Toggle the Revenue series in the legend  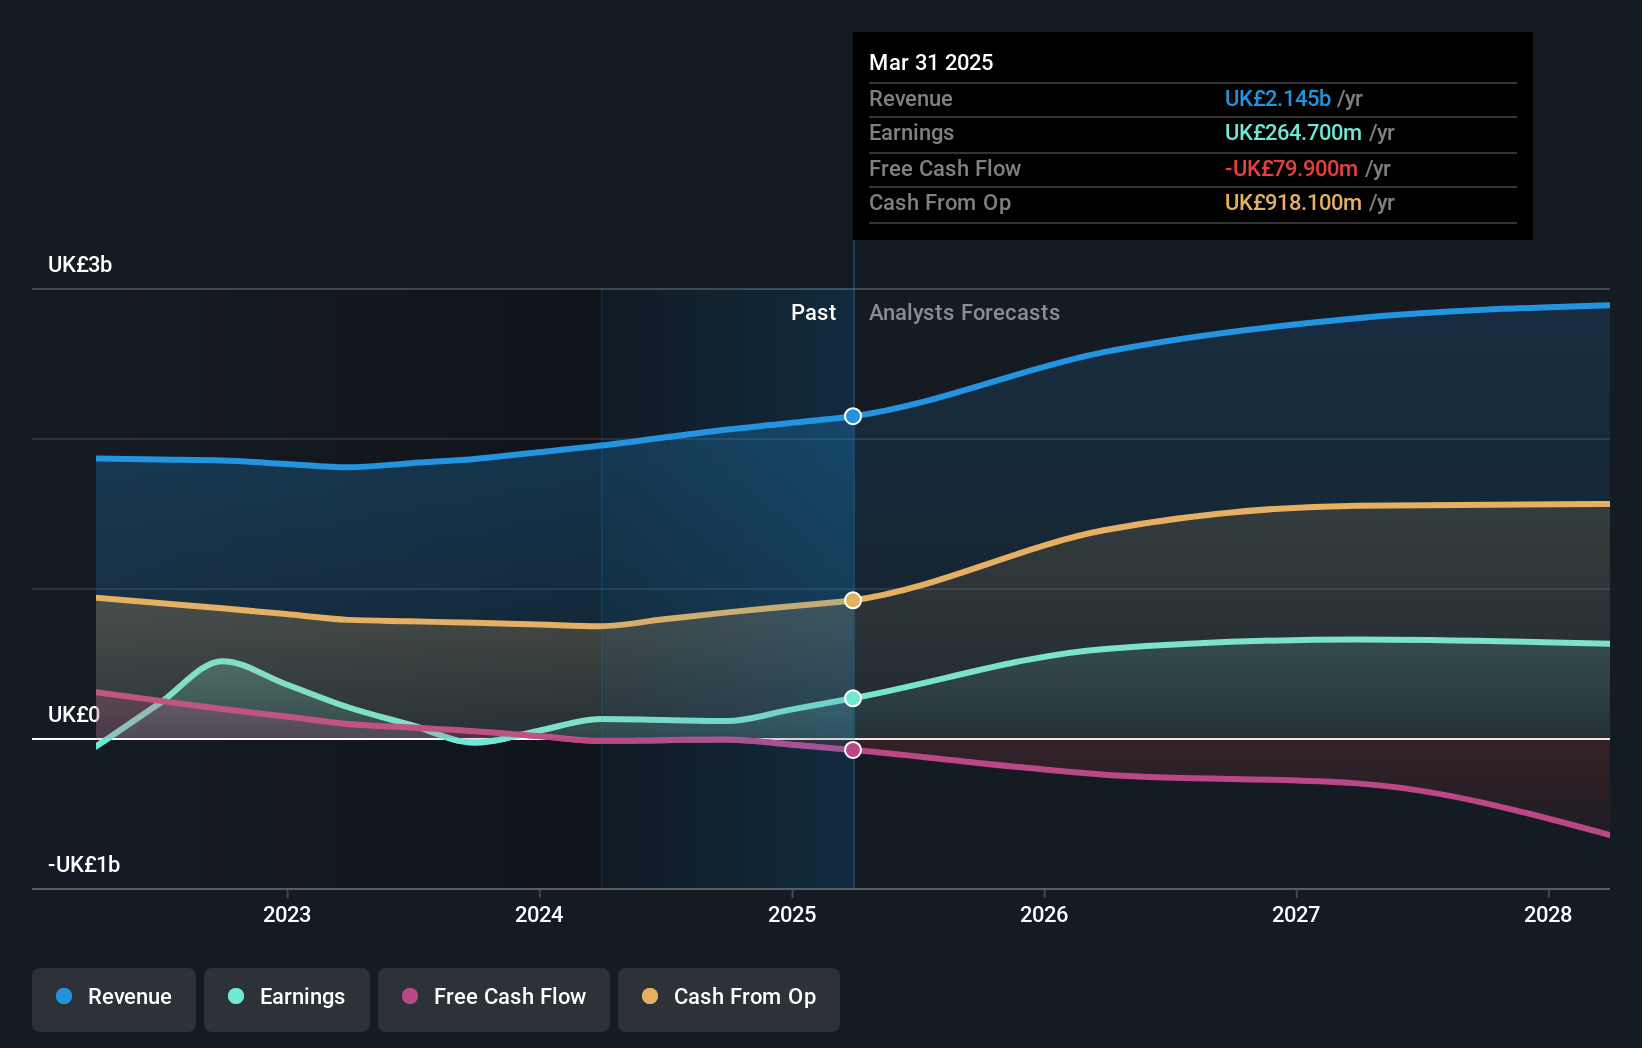[113, 997]
